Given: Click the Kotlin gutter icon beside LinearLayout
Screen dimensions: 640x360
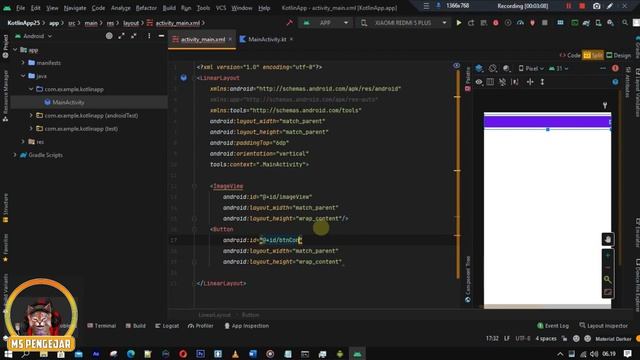Looking at the screenshot, I should pos(184,78).
